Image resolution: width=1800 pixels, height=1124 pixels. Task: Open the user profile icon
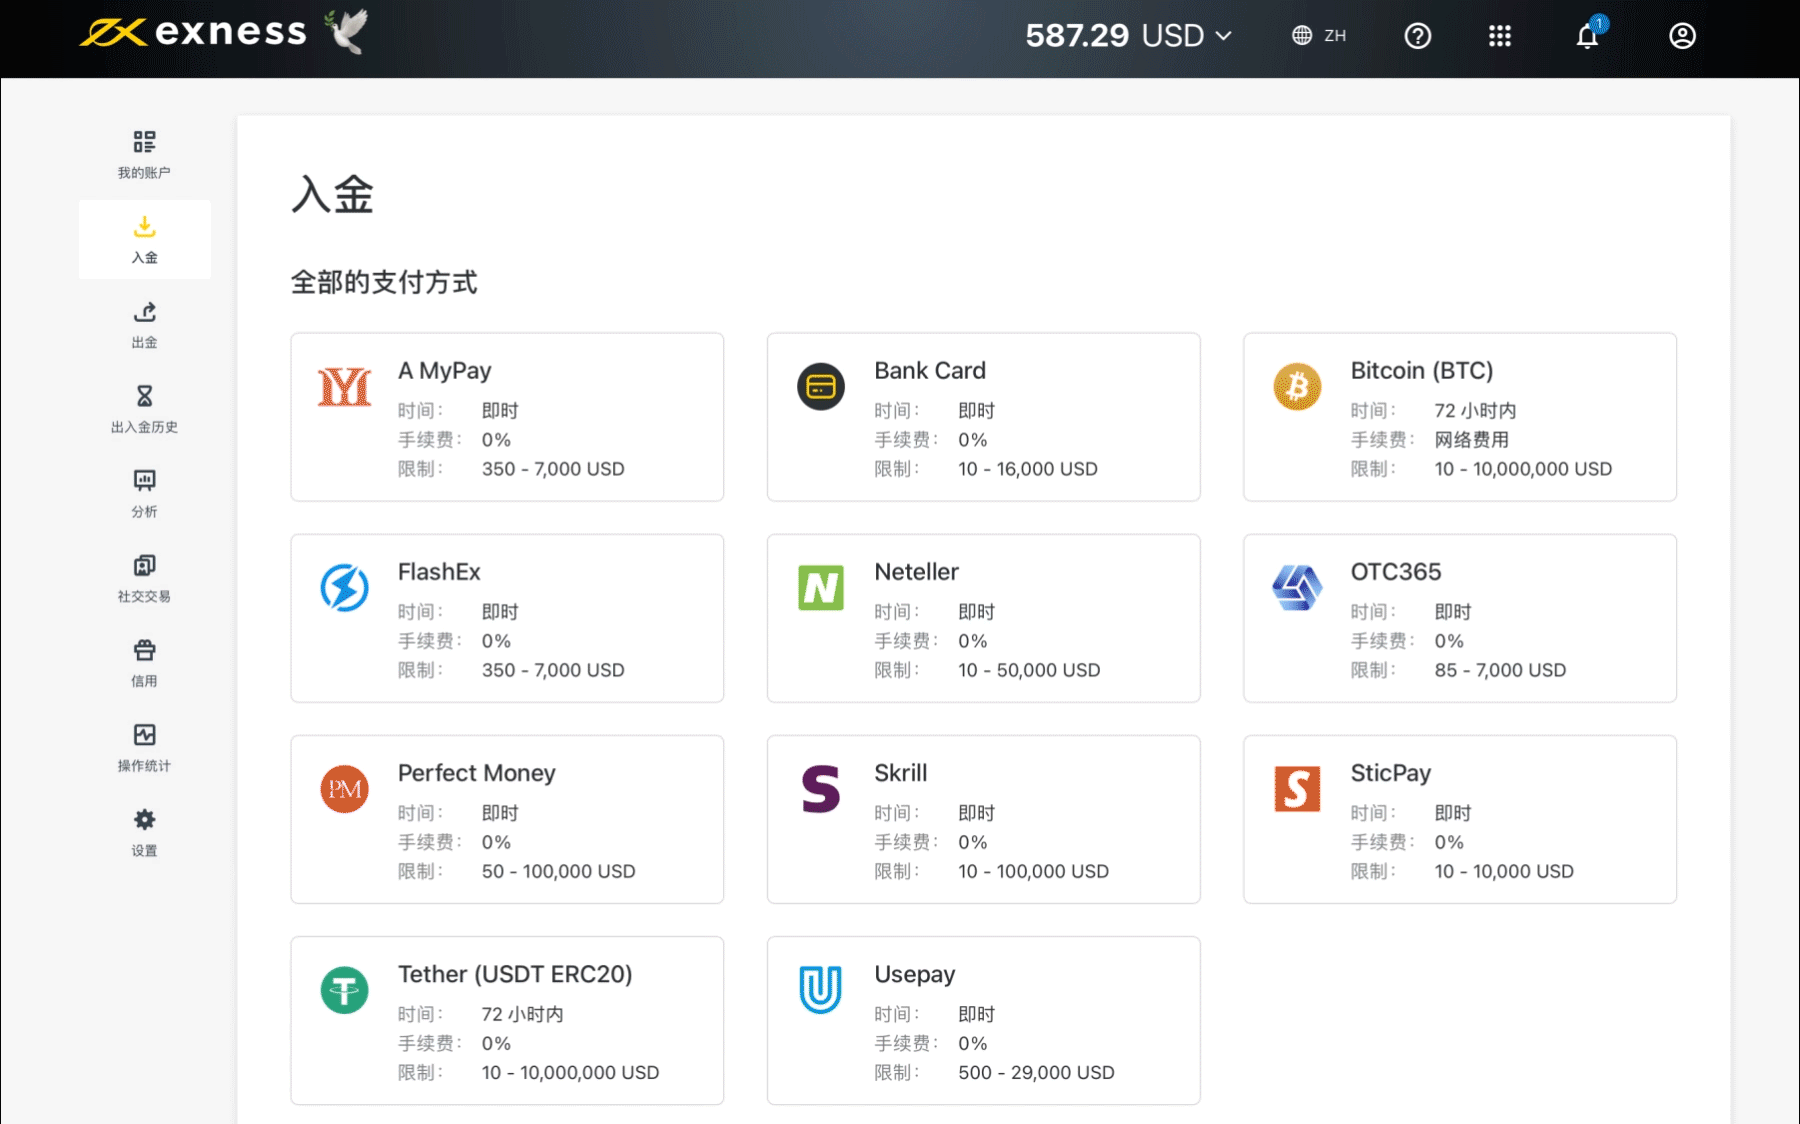pos(1682,36)
